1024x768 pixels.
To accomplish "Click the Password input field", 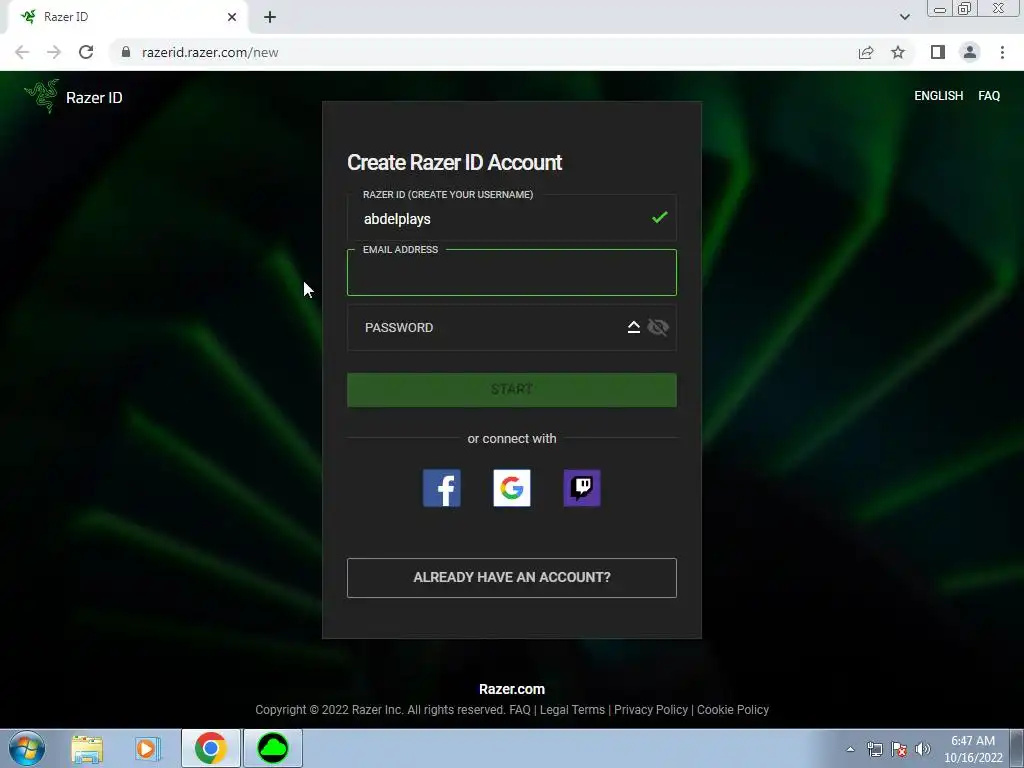I will click(512, 327).
